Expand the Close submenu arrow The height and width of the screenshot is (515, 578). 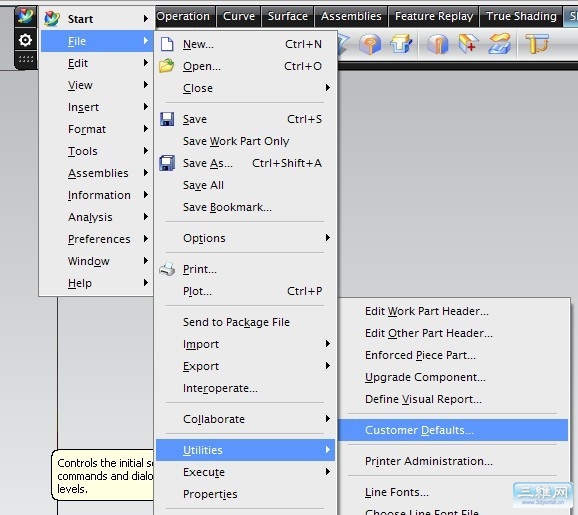tap(327, 88)
